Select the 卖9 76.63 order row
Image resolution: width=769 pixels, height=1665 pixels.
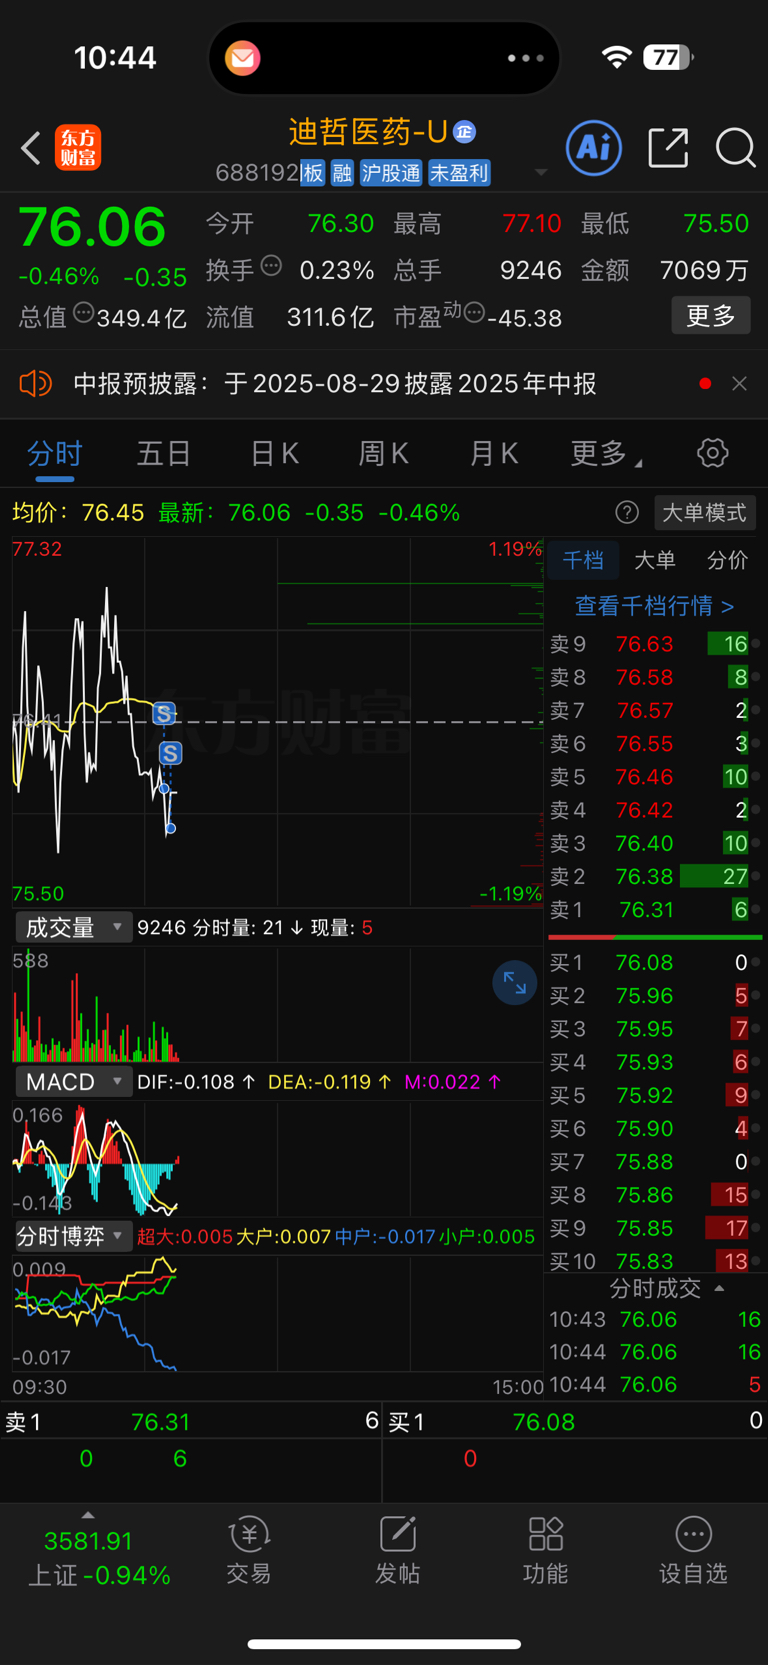pos(655,644)
